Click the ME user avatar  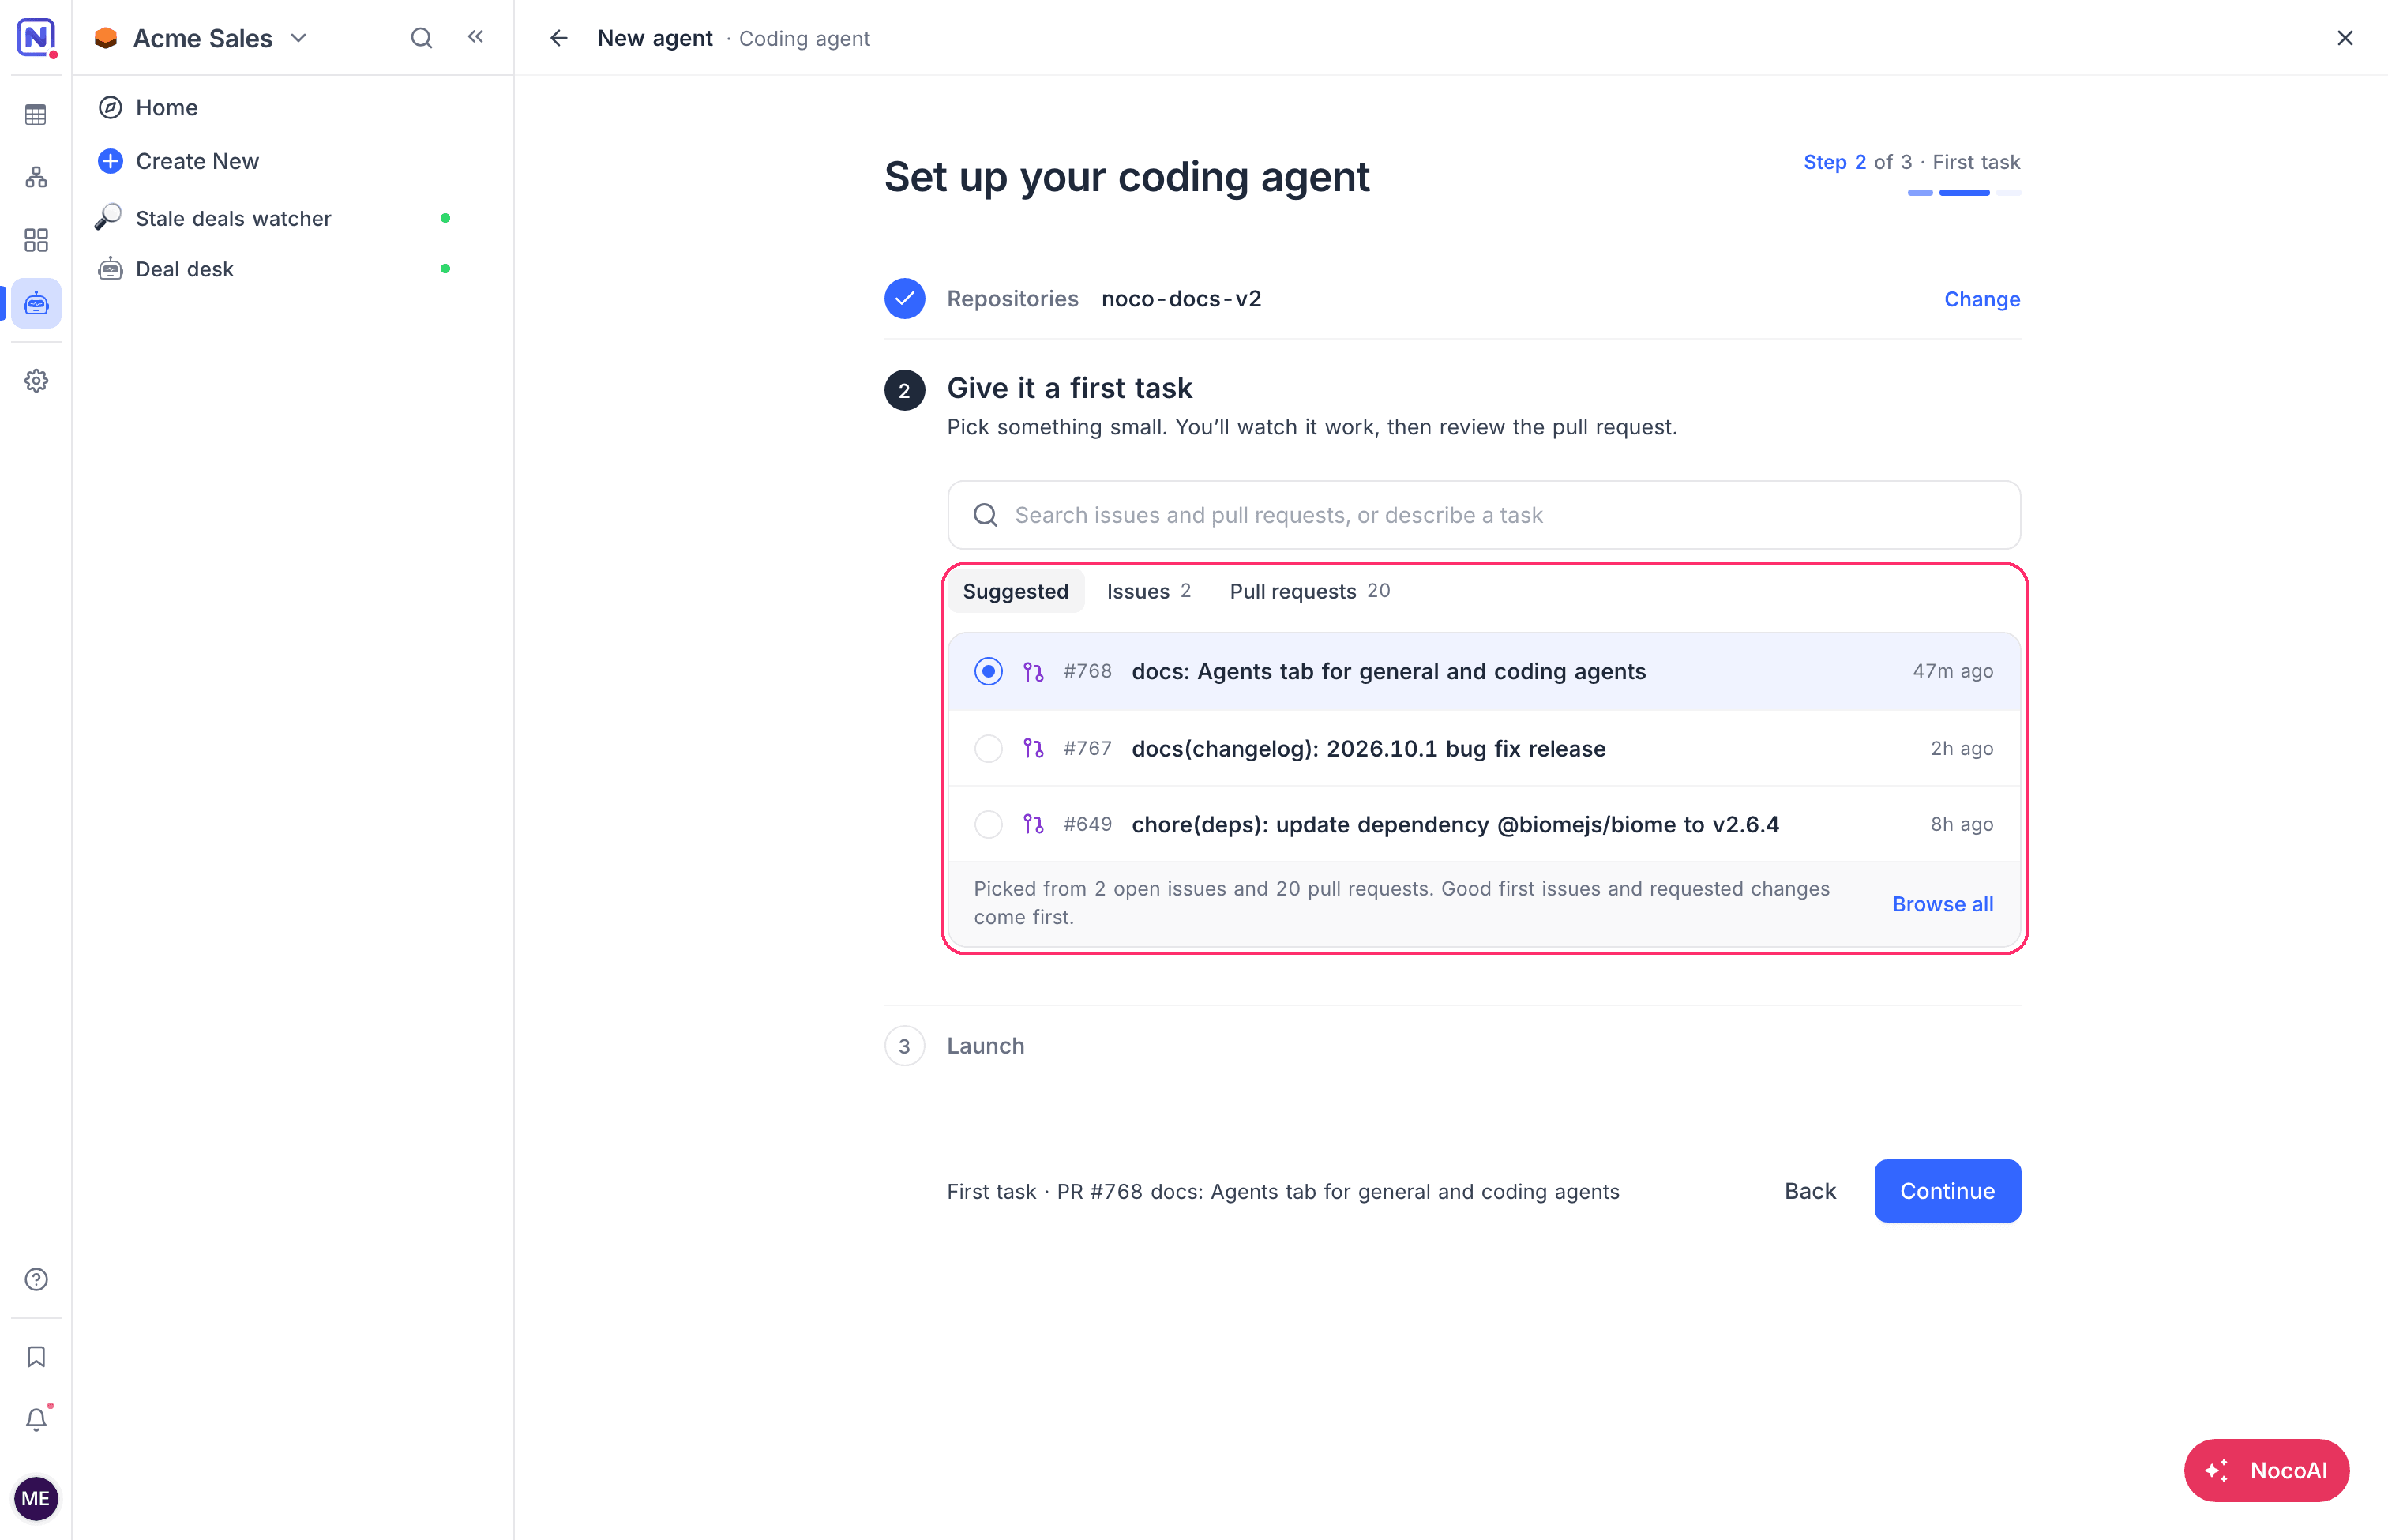coord(36,1498)
